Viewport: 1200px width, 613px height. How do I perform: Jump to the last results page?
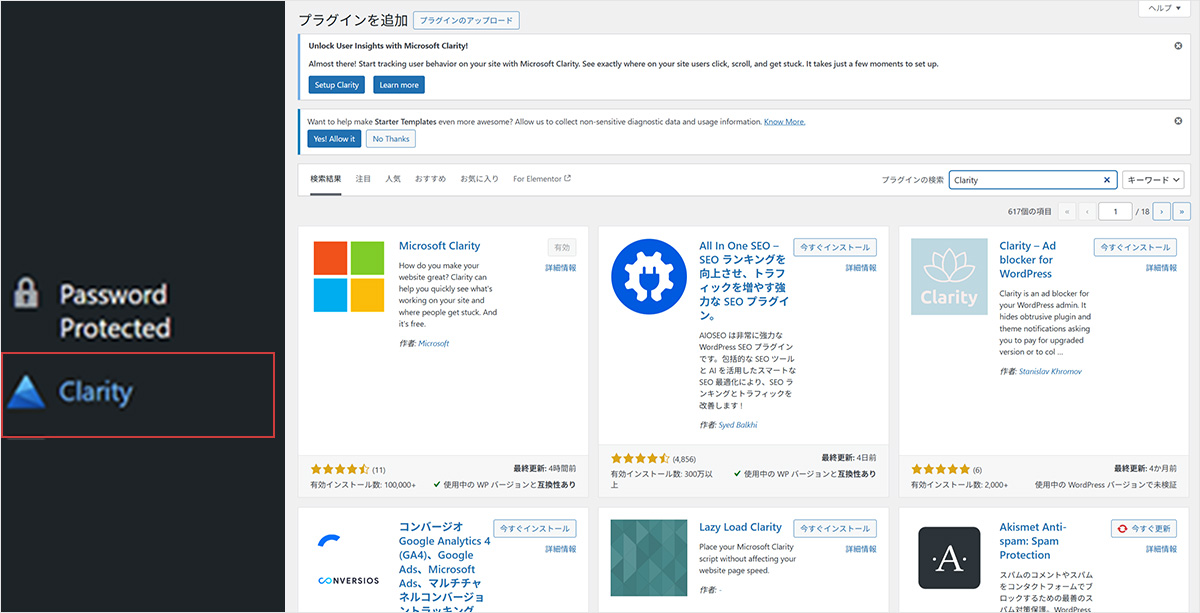point(1182,211)
